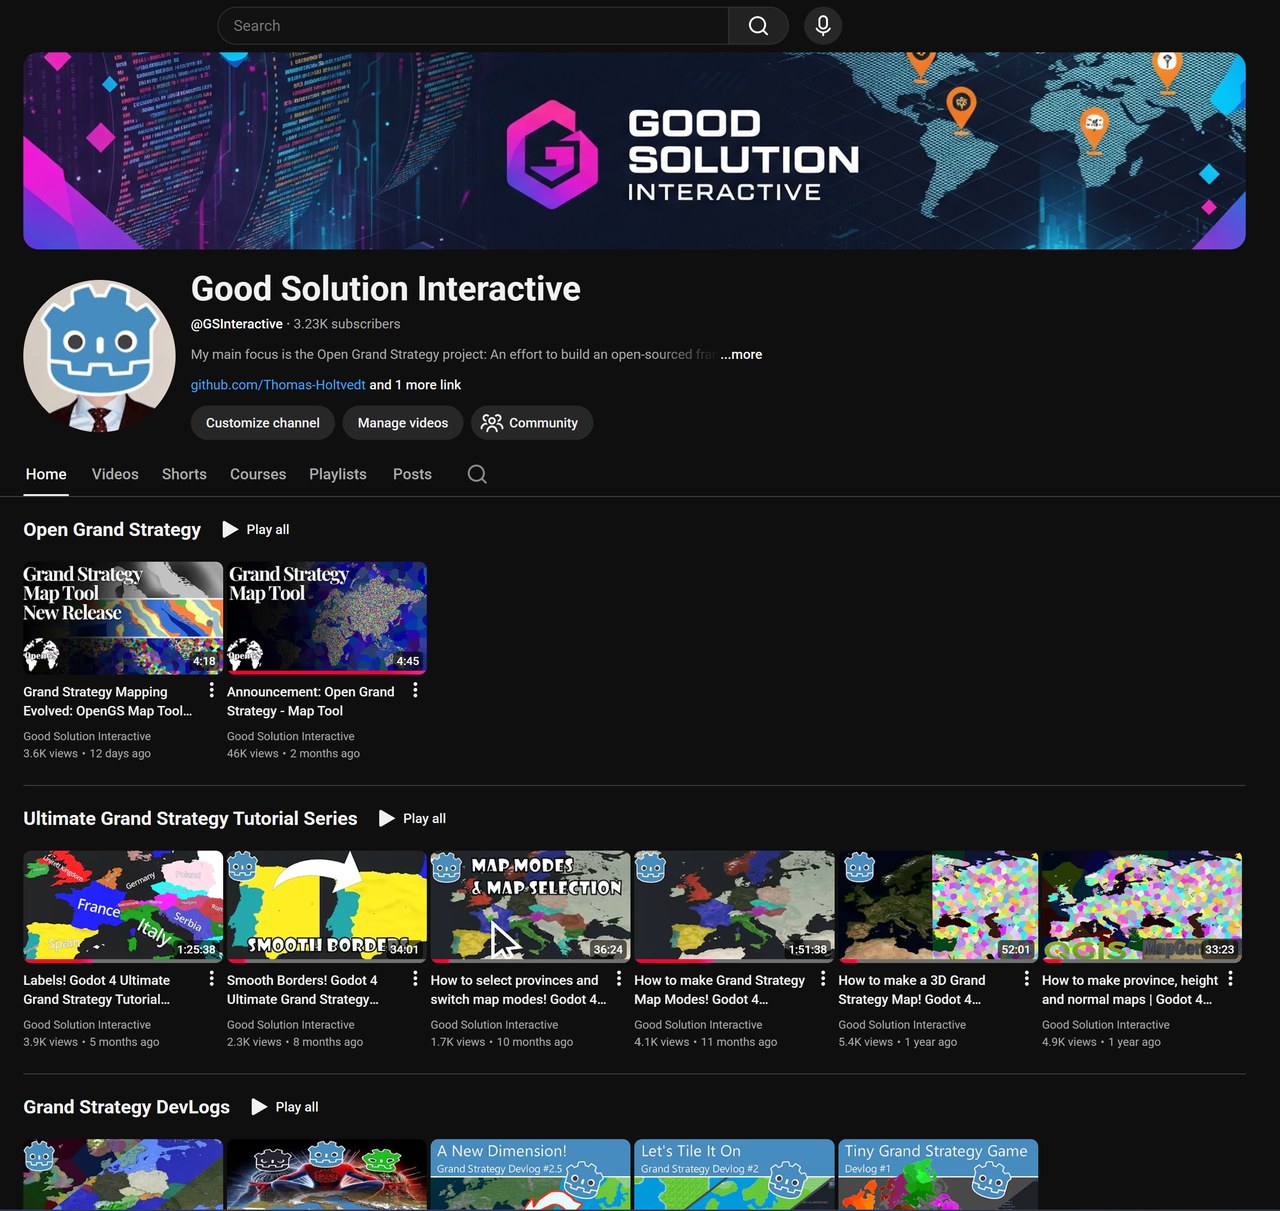The width and height of the screenshot is (1280, 1211).
Task: Click the voice search microphone icon
Action: tap(822, 25)
